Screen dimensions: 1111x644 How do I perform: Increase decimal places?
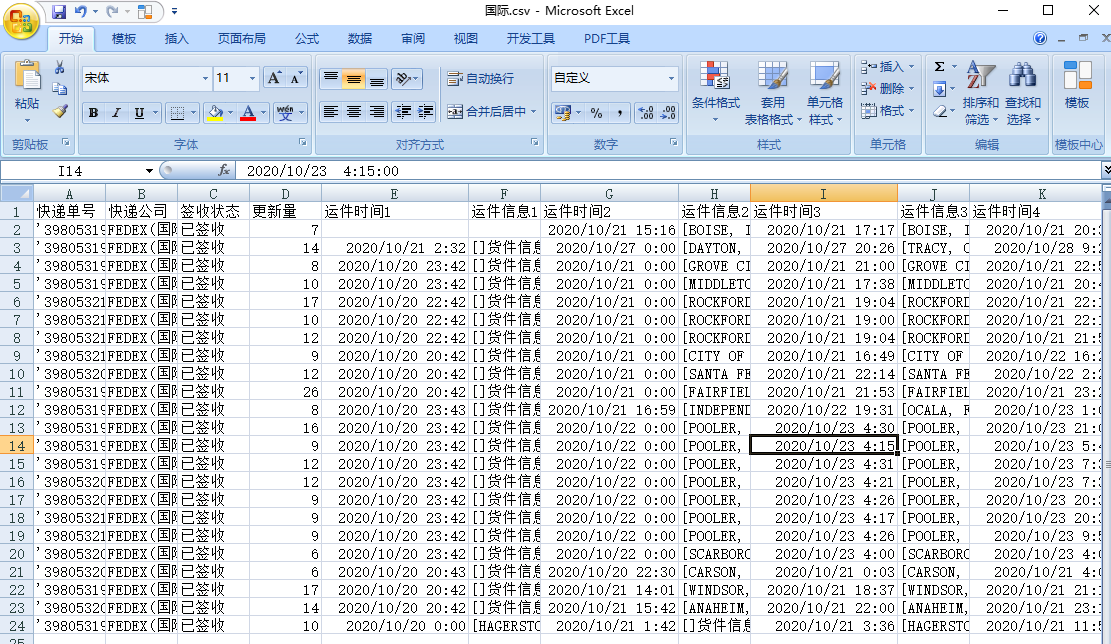click(645, 113)
